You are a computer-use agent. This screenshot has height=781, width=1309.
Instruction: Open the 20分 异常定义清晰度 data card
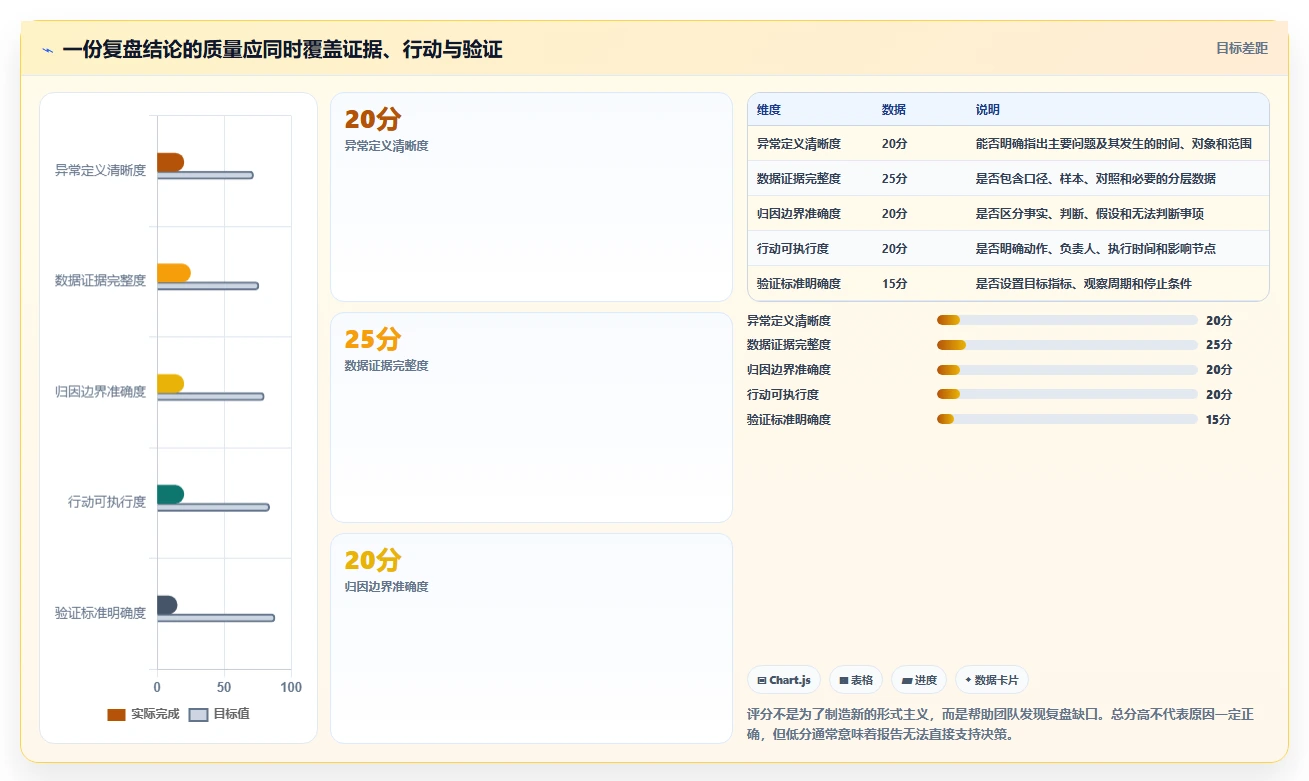(x=531, y=197)
